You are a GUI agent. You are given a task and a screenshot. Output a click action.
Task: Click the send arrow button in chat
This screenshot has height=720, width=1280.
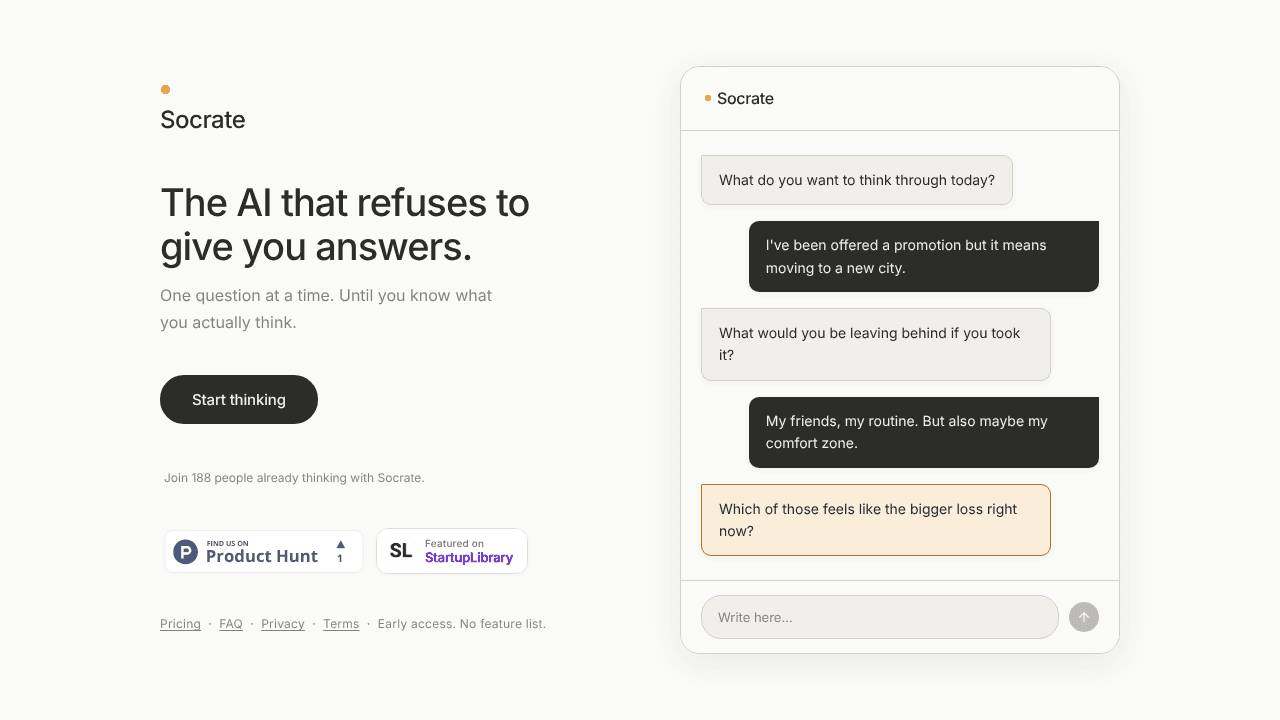(1084, 617)
